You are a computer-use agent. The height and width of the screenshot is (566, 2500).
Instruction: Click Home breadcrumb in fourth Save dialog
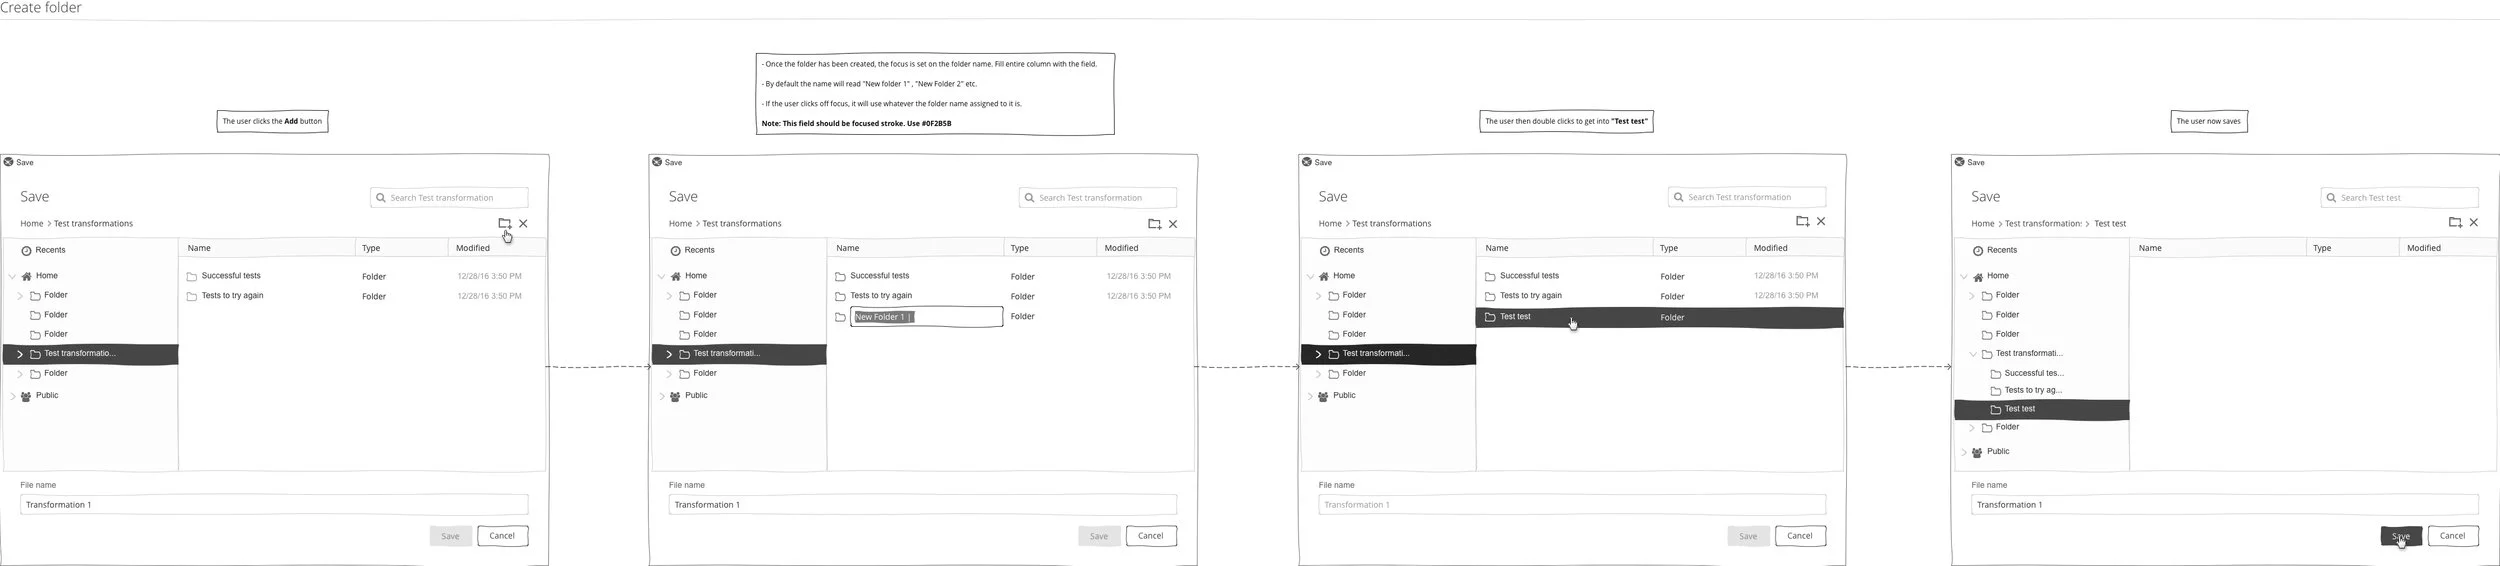pos(1982,224)
